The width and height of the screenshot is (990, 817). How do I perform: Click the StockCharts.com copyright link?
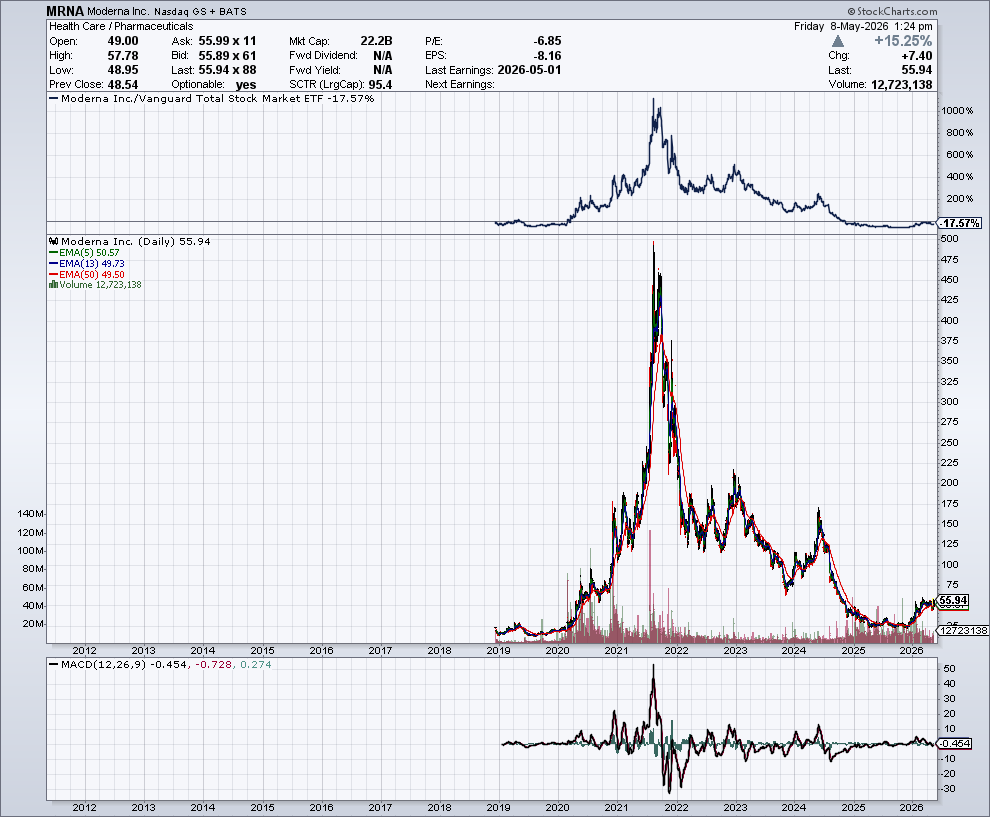pyautogui.click(x=893, y=11)
